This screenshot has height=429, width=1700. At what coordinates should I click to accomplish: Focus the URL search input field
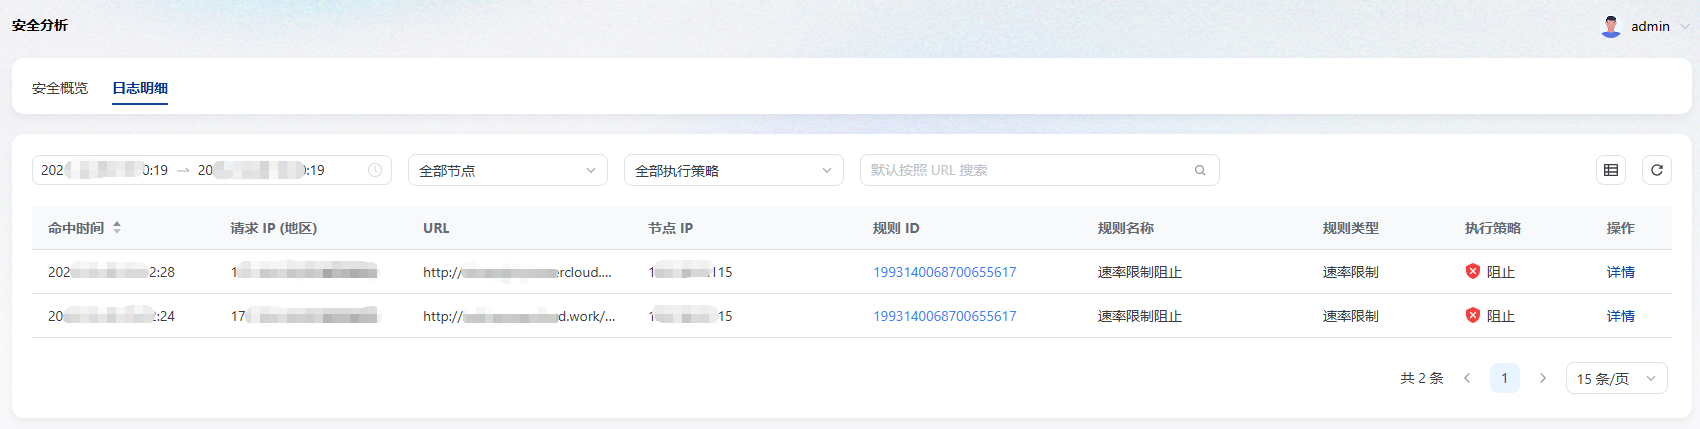(x=1025, y=170)
